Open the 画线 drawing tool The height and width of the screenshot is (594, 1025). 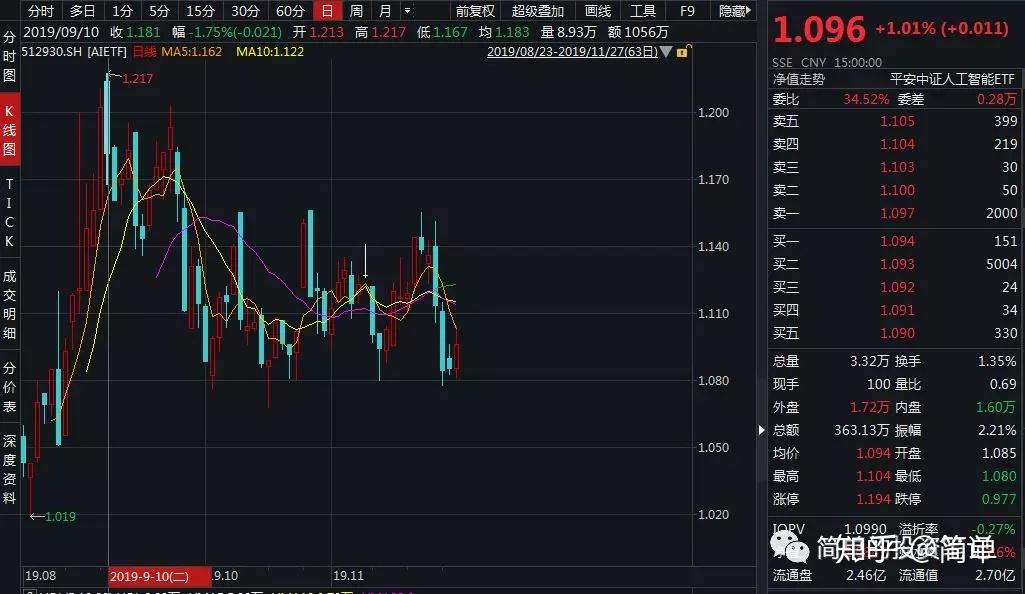[597, 11]
